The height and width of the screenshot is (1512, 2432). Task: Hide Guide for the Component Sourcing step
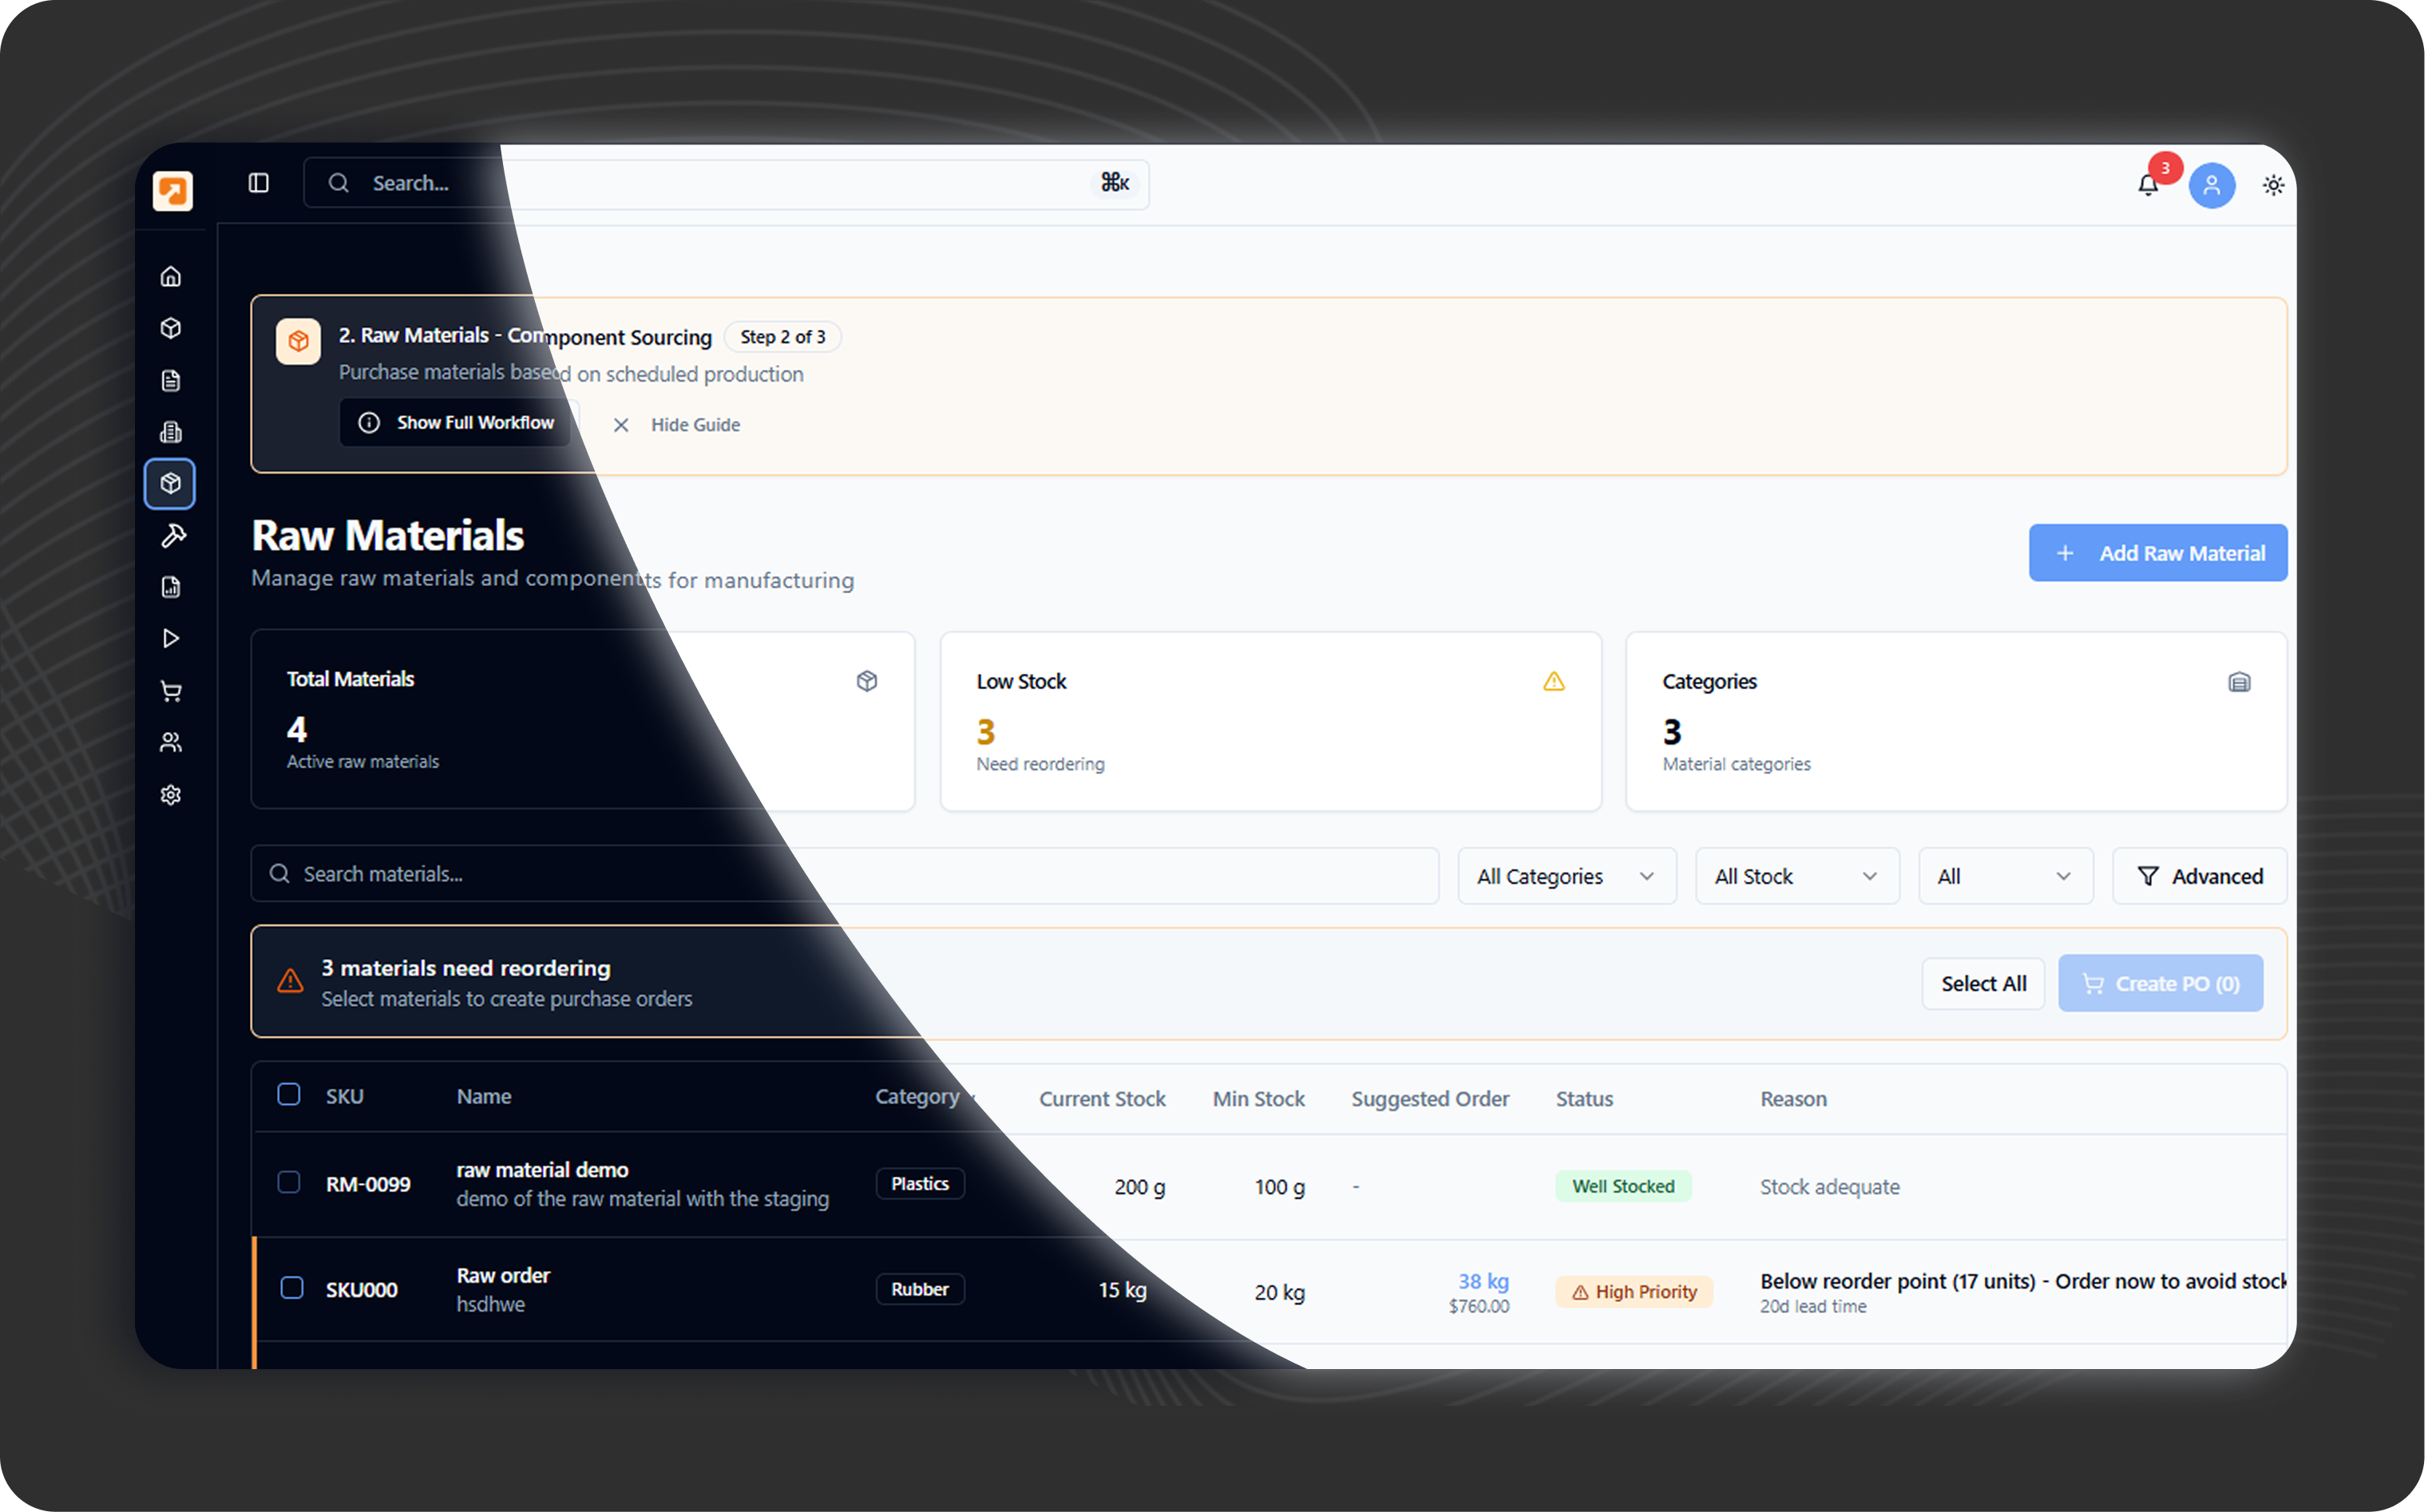click(x=678, y=424)
